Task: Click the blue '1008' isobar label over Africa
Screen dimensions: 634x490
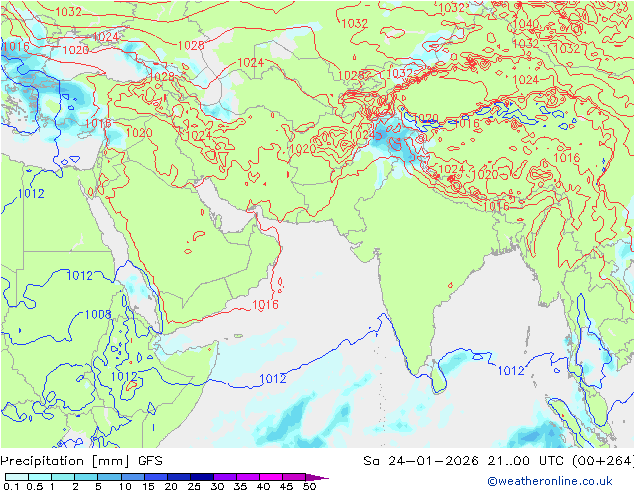Action: pyautogui.click(x=98, y=314)
